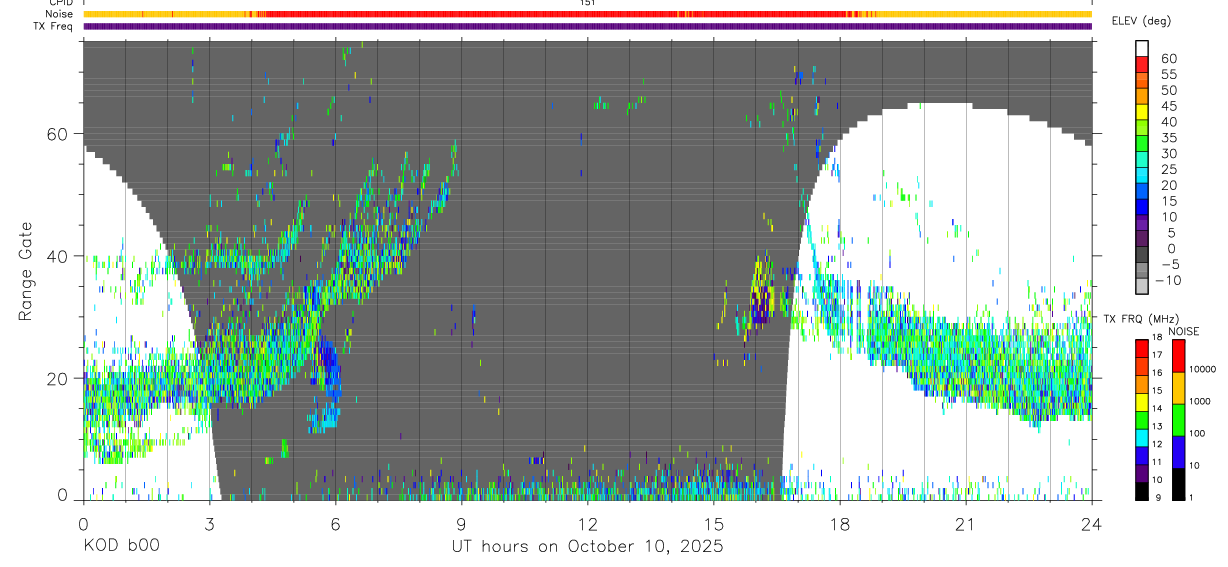Click the 'ELEV (deg)' color bar title
The width and height of the screenshot is (1228, 567).
[1142, 21]
